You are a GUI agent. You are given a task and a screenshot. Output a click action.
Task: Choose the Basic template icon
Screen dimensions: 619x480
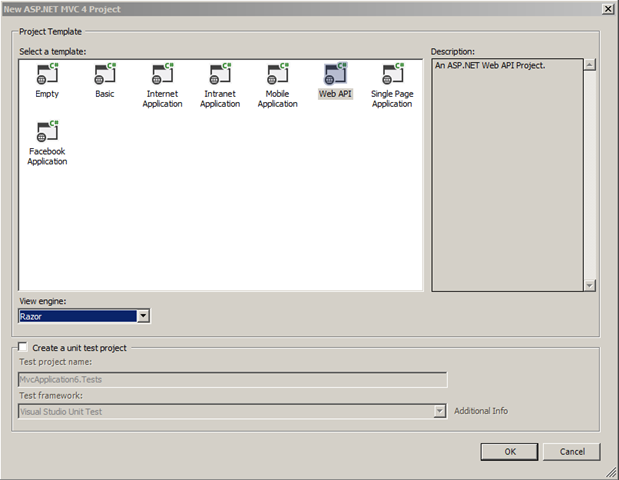point(105,73)
